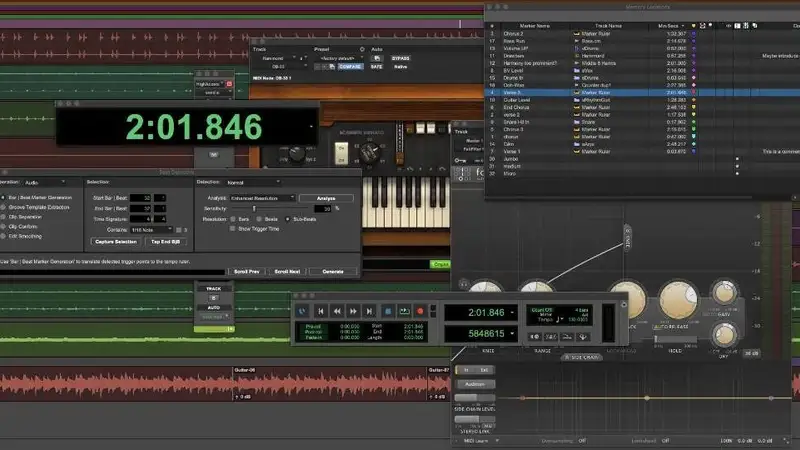Click the Rewind transport button
The height and width of the screenshot is (450, 800).
click(x=337, y=311)
